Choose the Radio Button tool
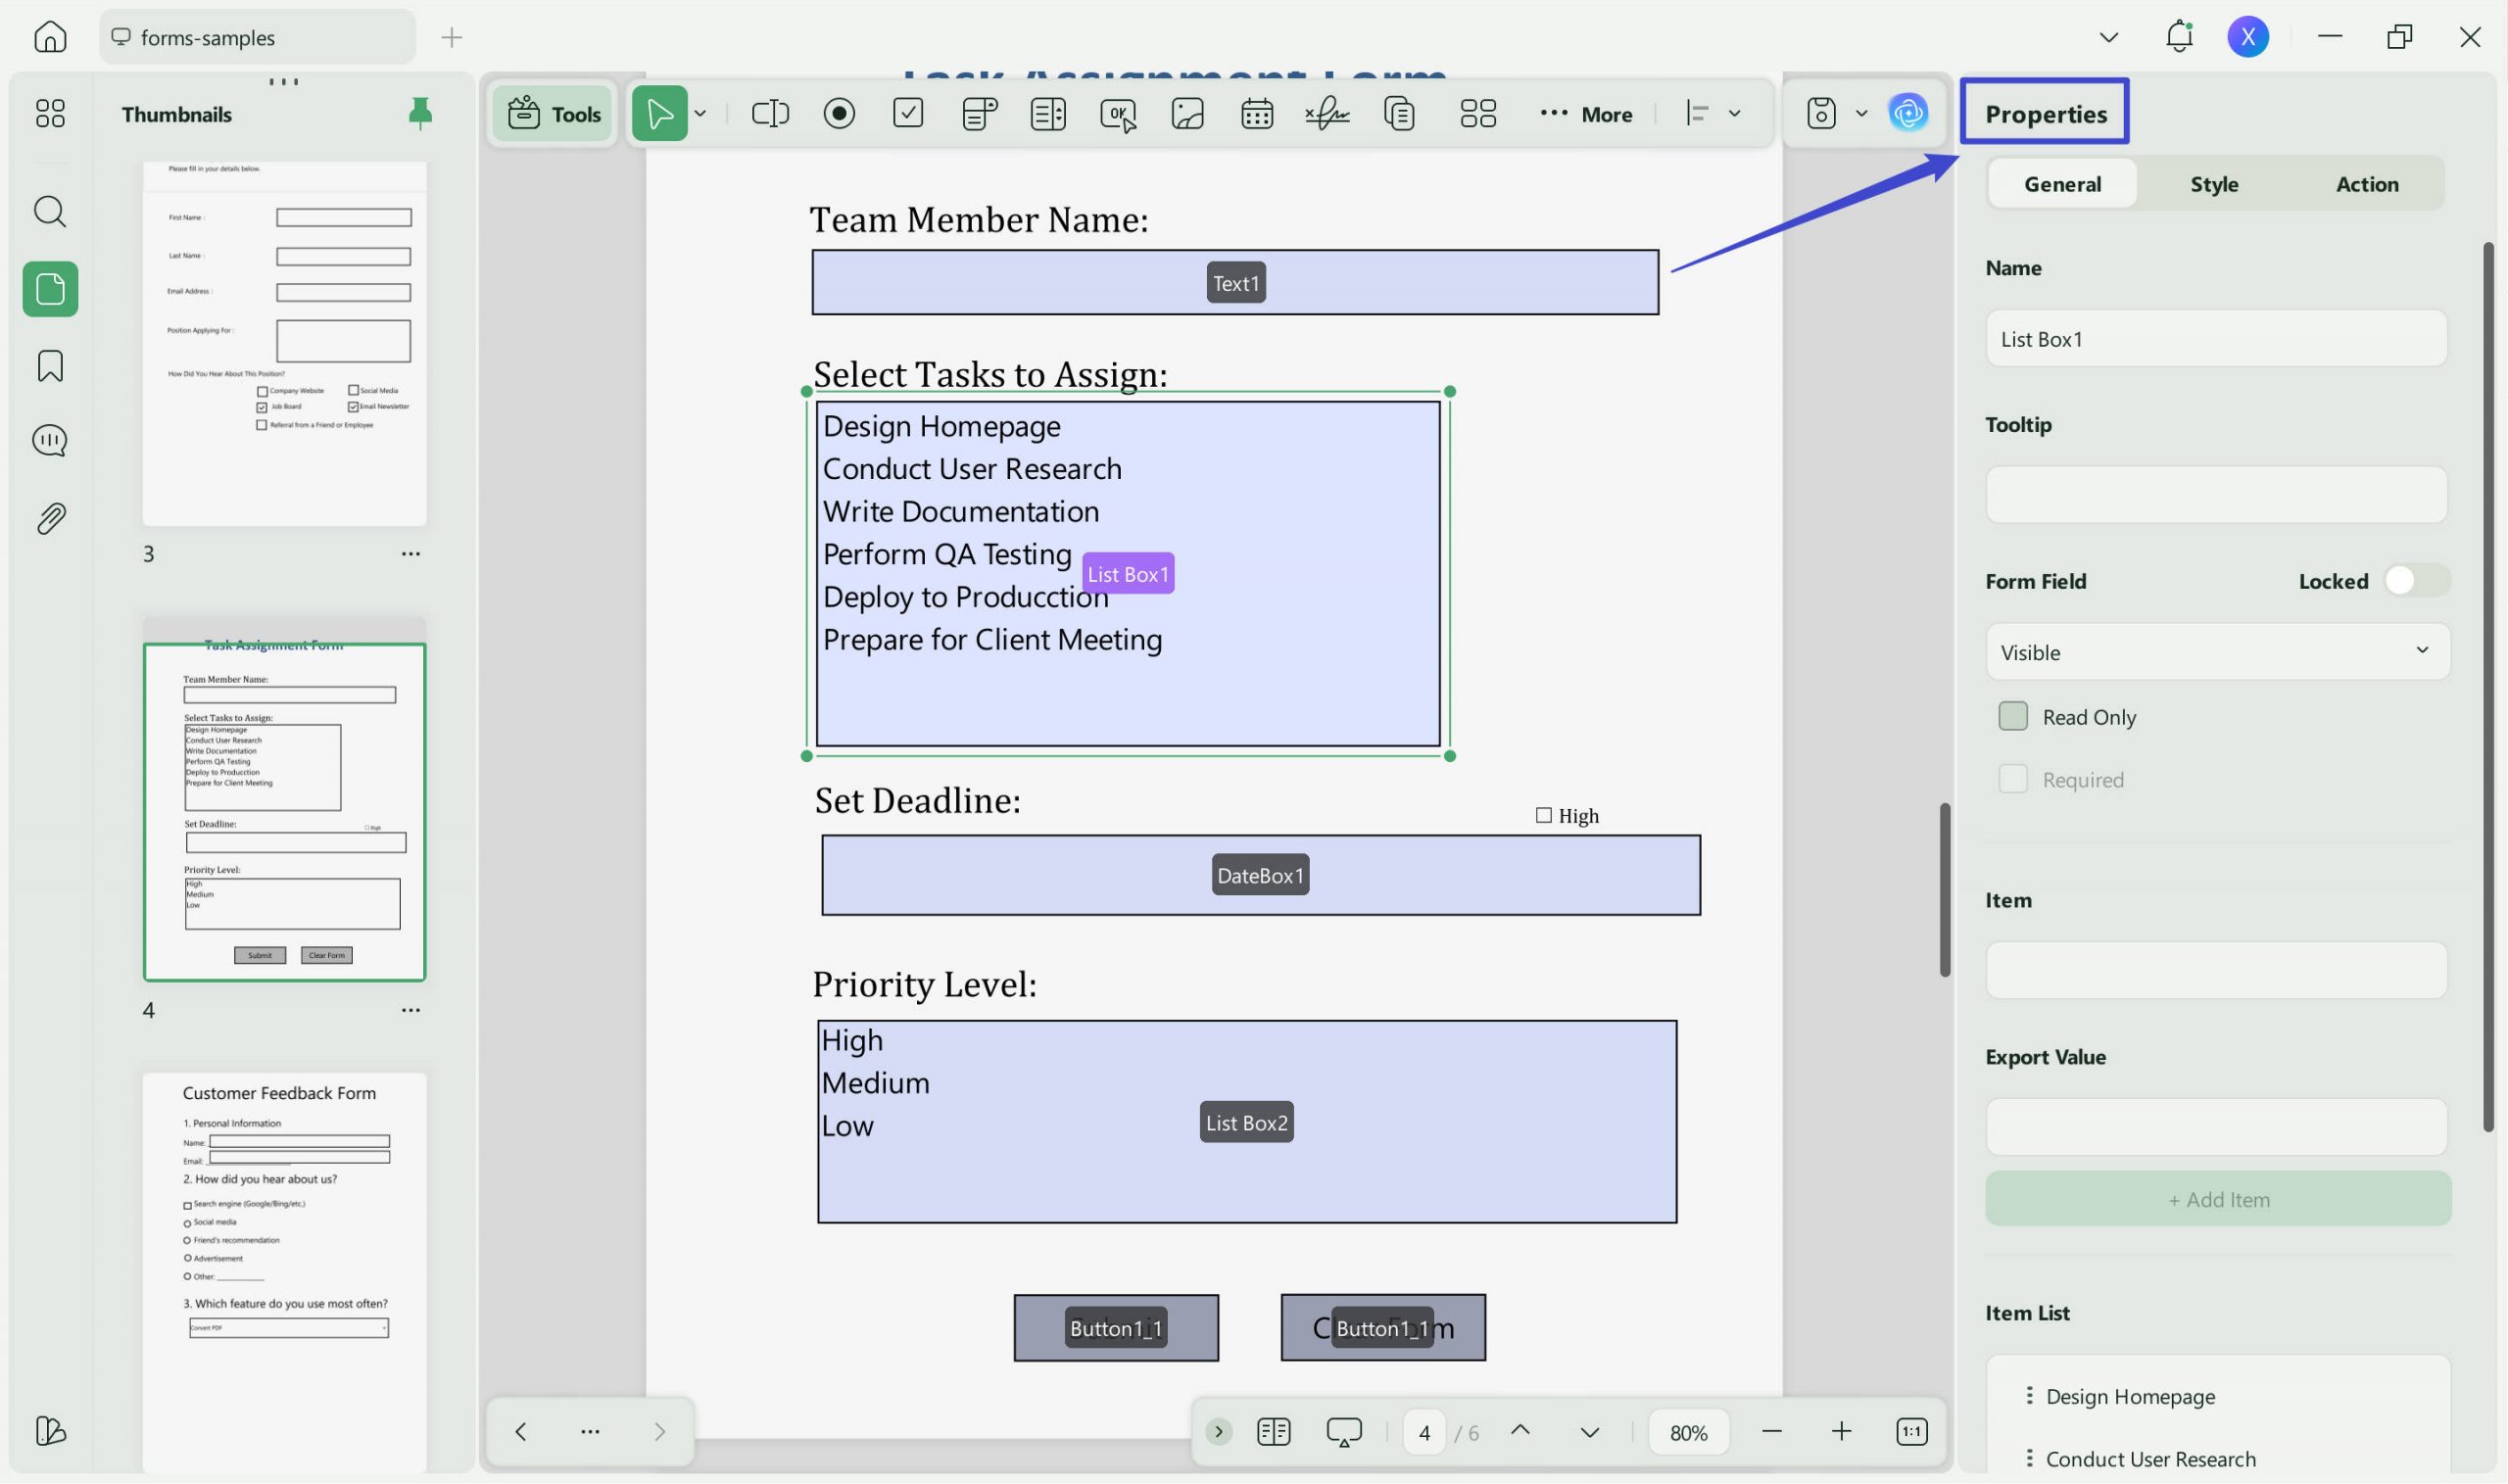Image resolution: width=2508 pixels, height=1484 pixels. [839, 113]
